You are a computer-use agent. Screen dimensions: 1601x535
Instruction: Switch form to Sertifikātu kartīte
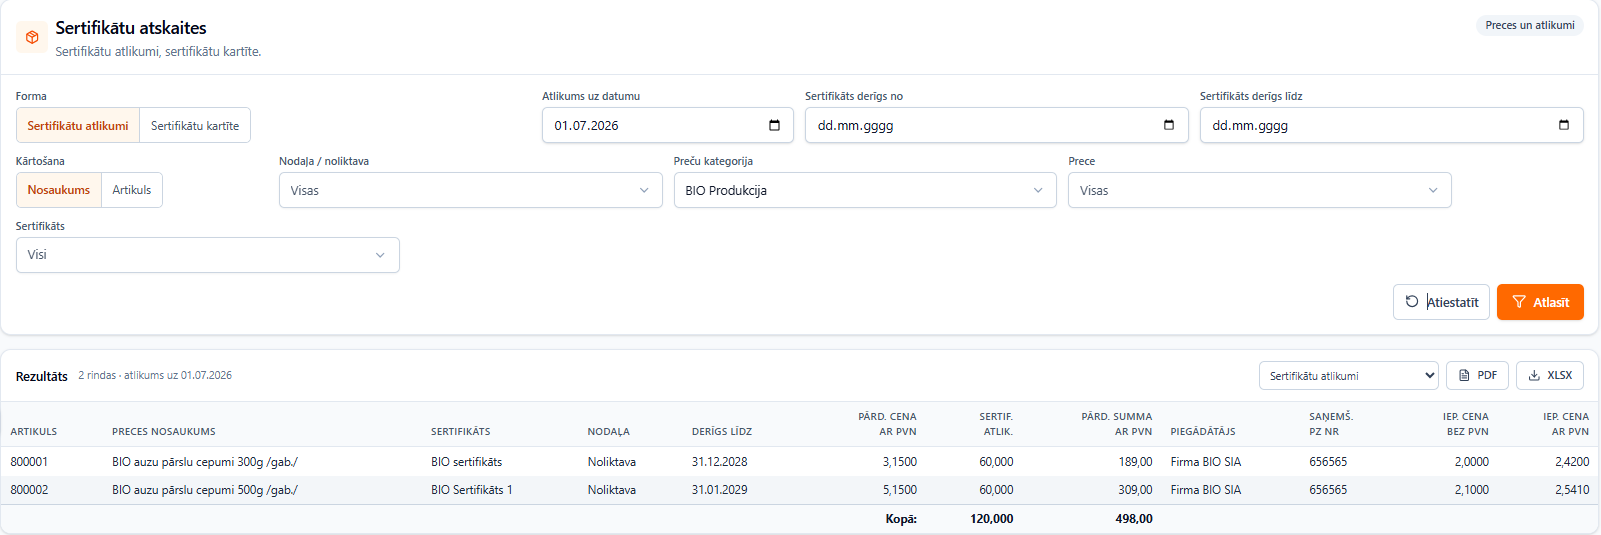tap(195, 125)
